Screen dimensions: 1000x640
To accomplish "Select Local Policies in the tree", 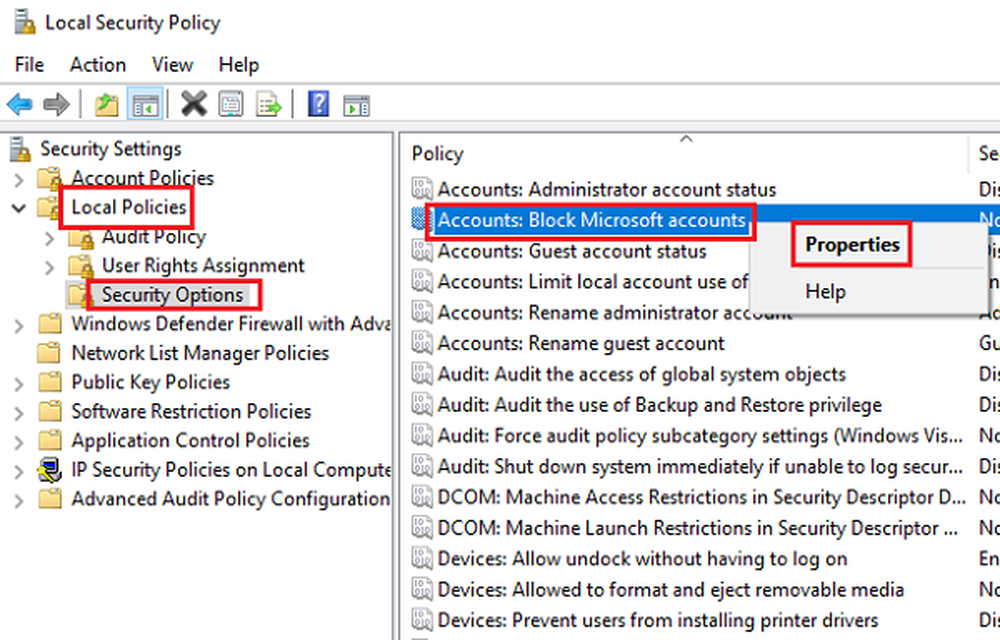I will tap(129, 207).
